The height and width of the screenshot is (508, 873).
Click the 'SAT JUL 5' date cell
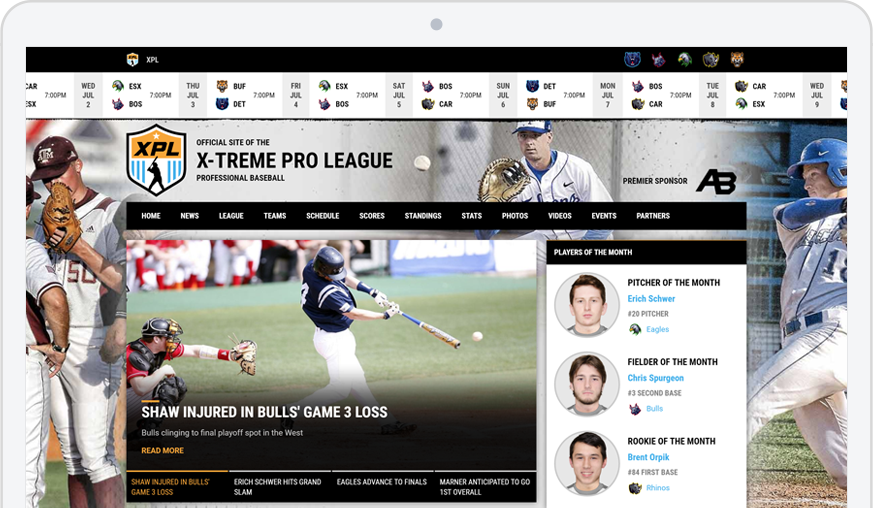click(x=399, y=95)
